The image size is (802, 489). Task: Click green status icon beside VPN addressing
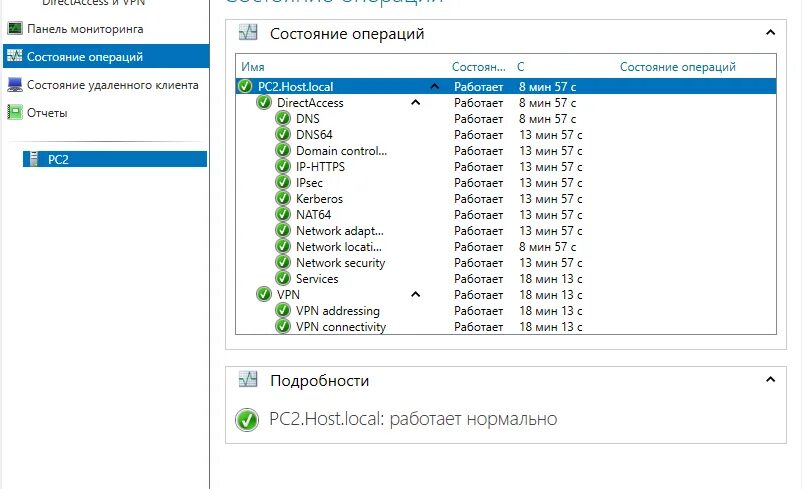coord(283,310)
